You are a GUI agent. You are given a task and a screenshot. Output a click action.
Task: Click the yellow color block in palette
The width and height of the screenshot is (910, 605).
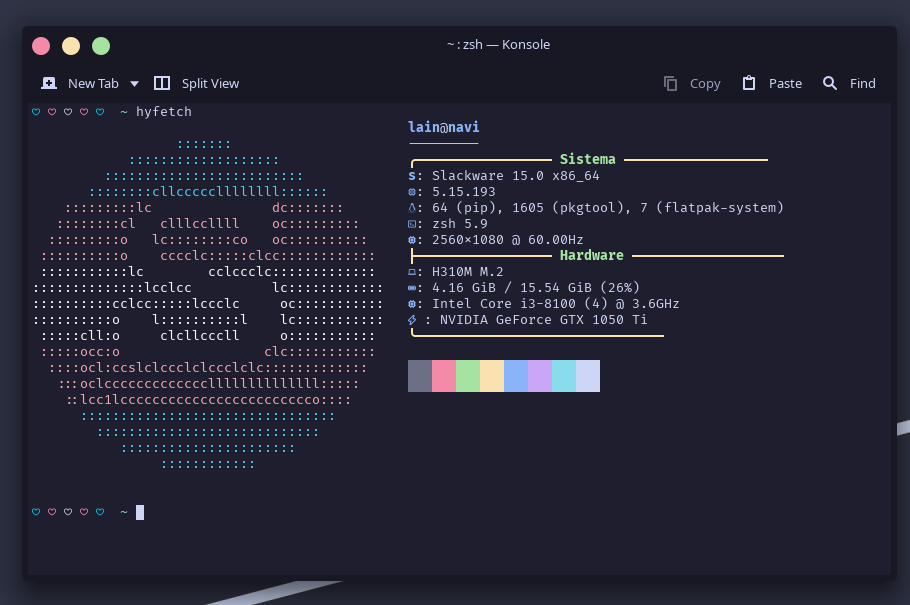[492, 376]
